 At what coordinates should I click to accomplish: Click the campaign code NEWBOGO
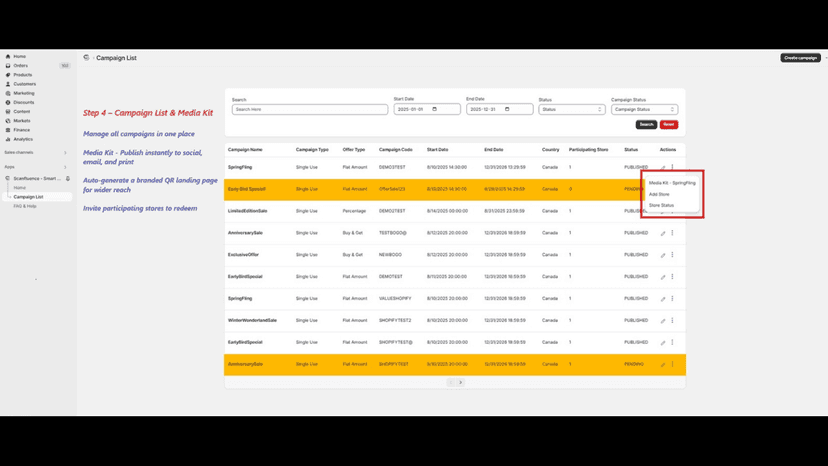(390, 255)
